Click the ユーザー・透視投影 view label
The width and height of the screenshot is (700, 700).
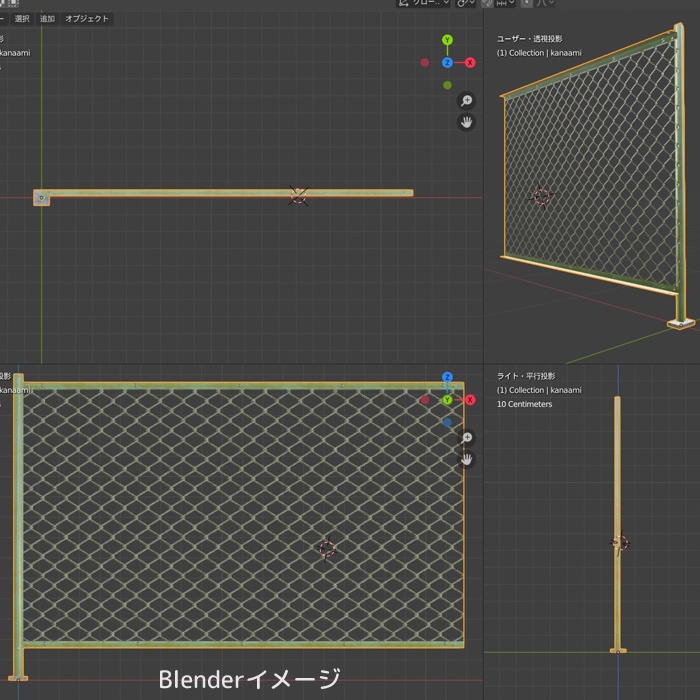[529, 39]
